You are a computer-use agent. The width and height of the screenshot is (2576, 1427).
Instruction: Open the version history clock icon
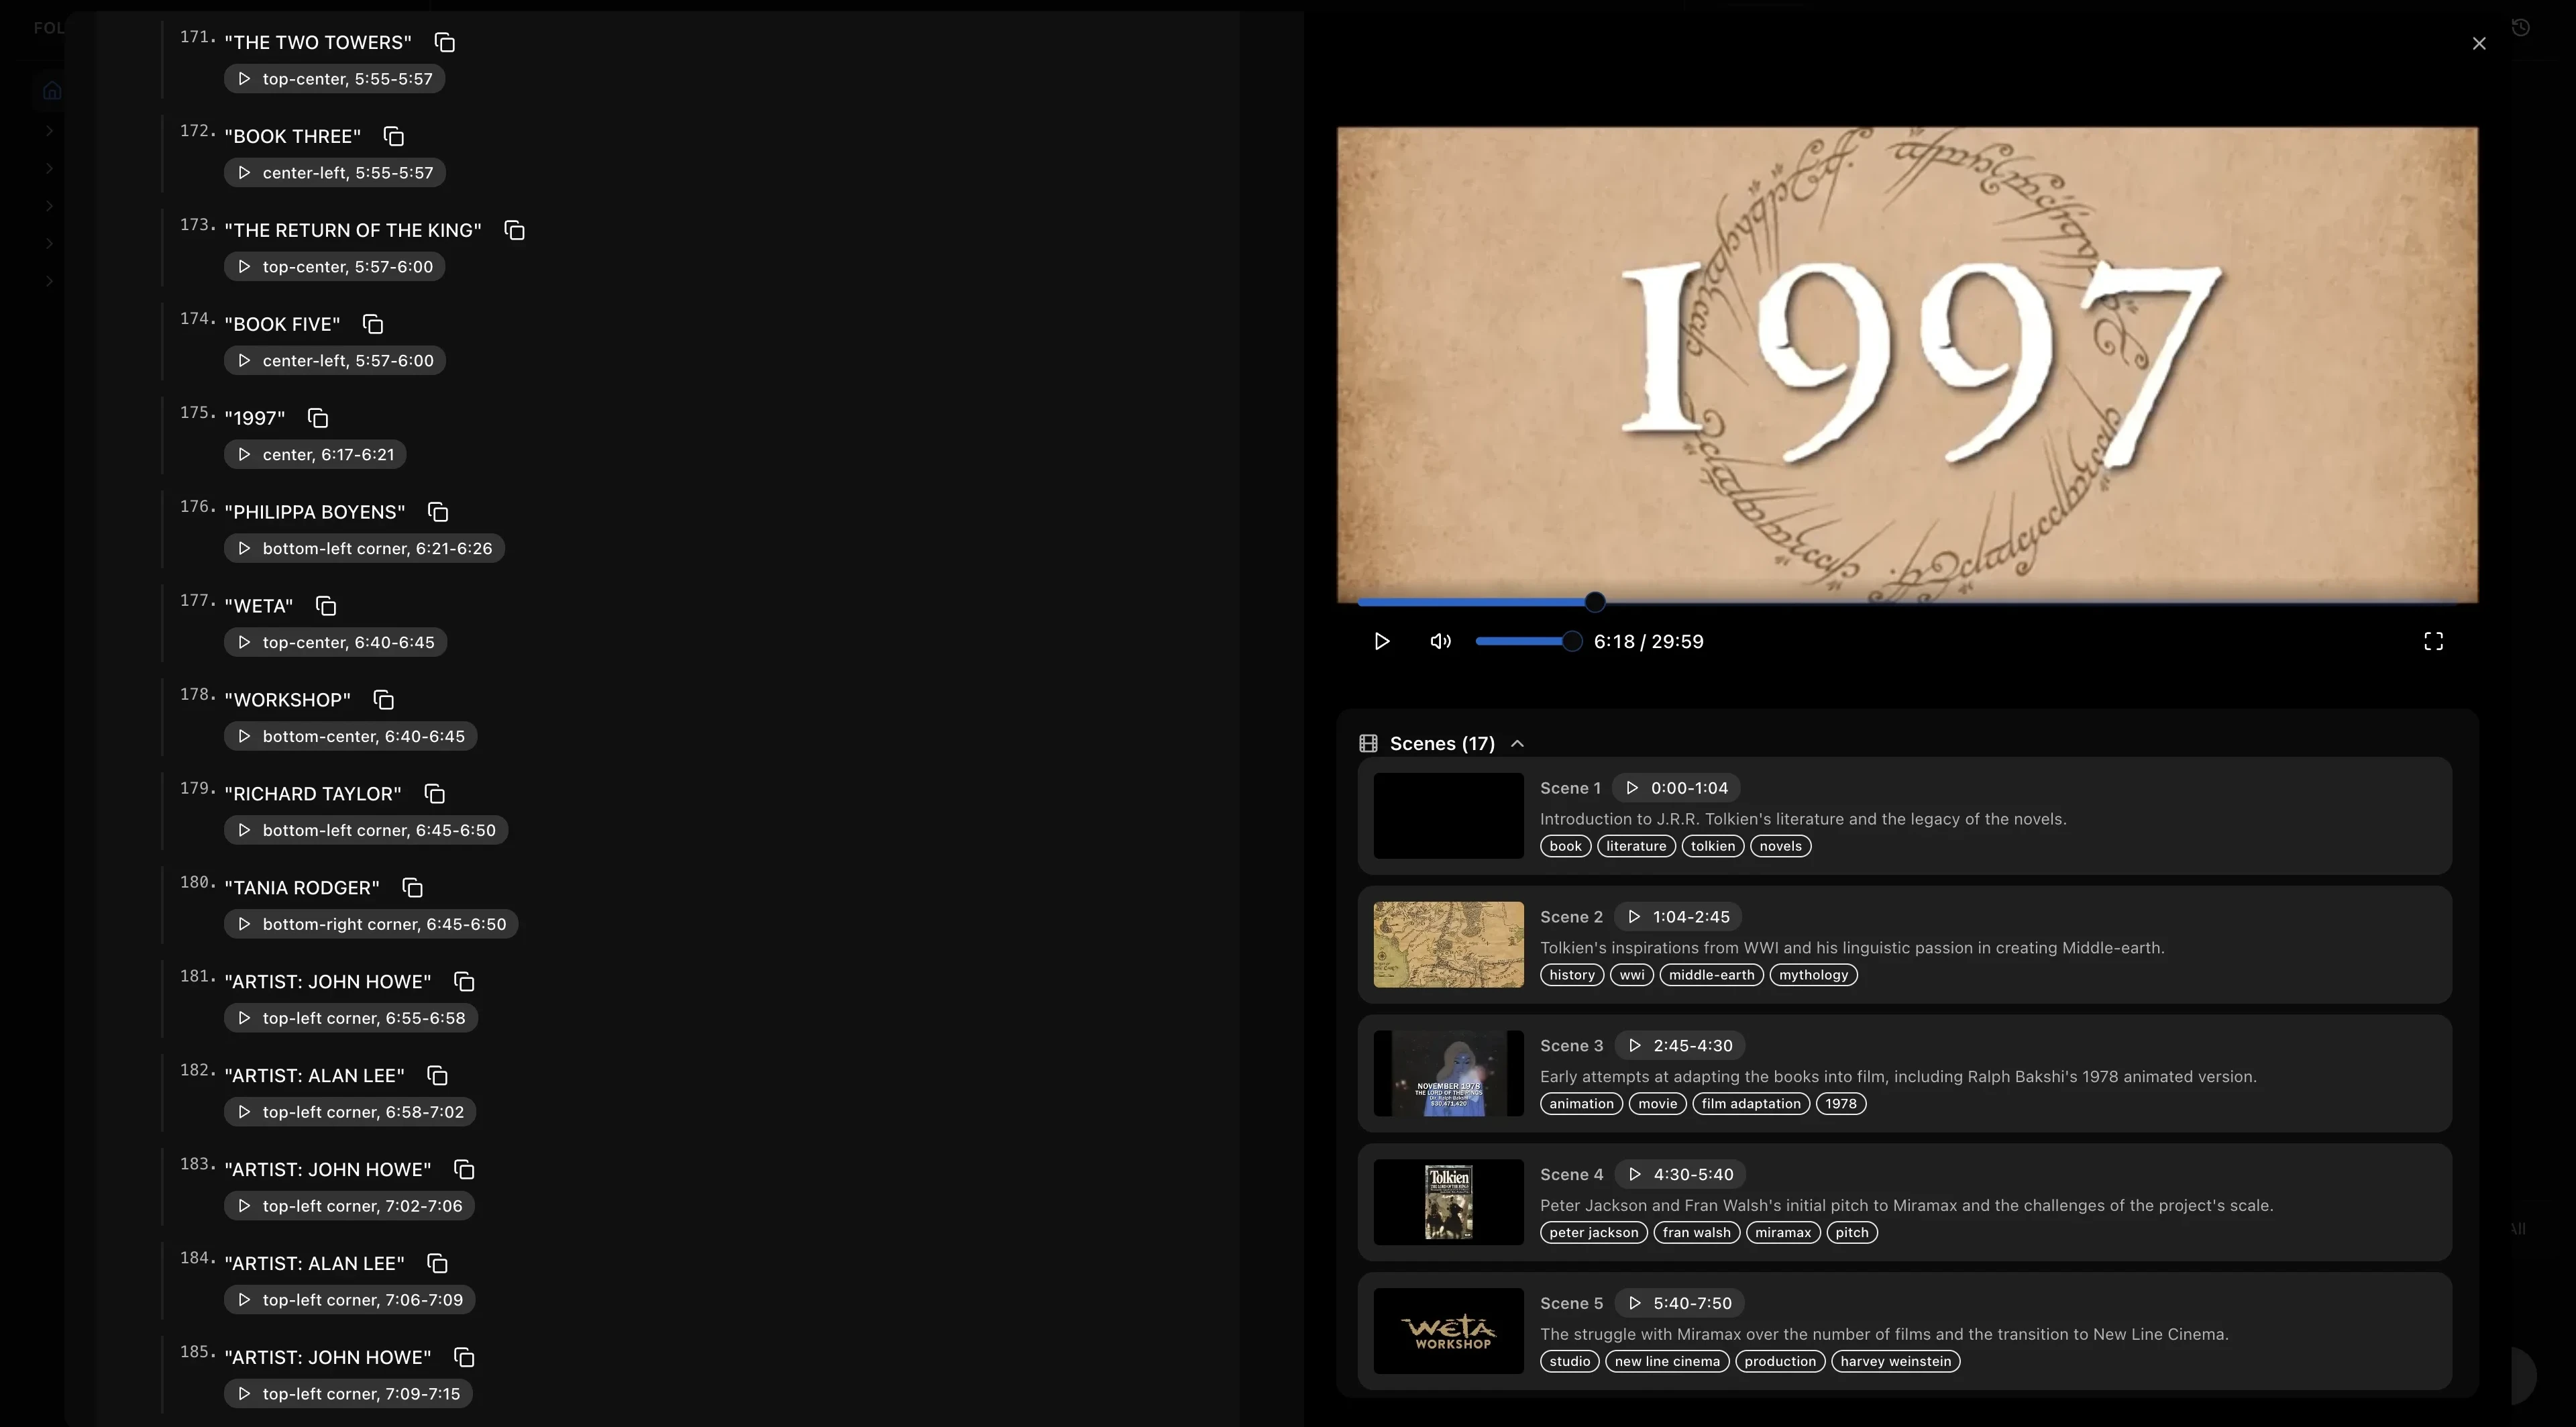pyautogui.click(x=2521, y=27)
